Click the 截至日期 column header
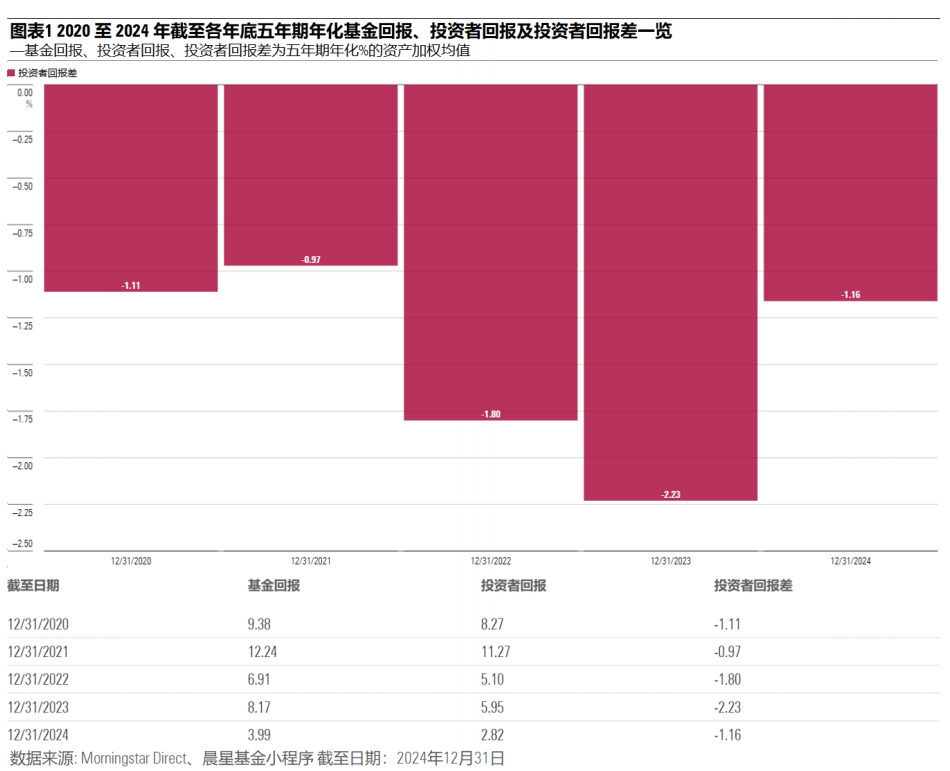Viewport: 950px width, 771px height. [33, 586]
